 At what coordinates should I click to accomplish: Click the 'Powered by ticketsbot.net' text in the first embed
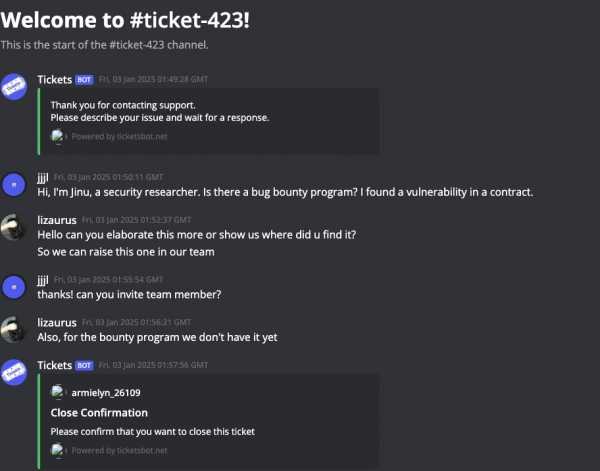click(x=119, y=137)
